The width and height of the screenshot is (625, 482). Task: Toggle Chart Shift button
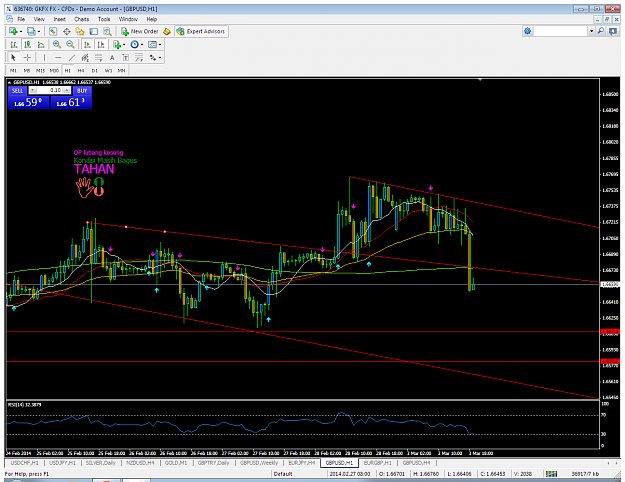coord(101,44)
